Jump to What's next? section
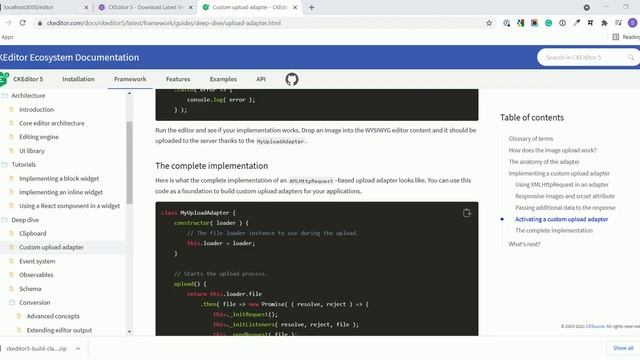This screenshot has height=360, width=640. pos(524,244)
